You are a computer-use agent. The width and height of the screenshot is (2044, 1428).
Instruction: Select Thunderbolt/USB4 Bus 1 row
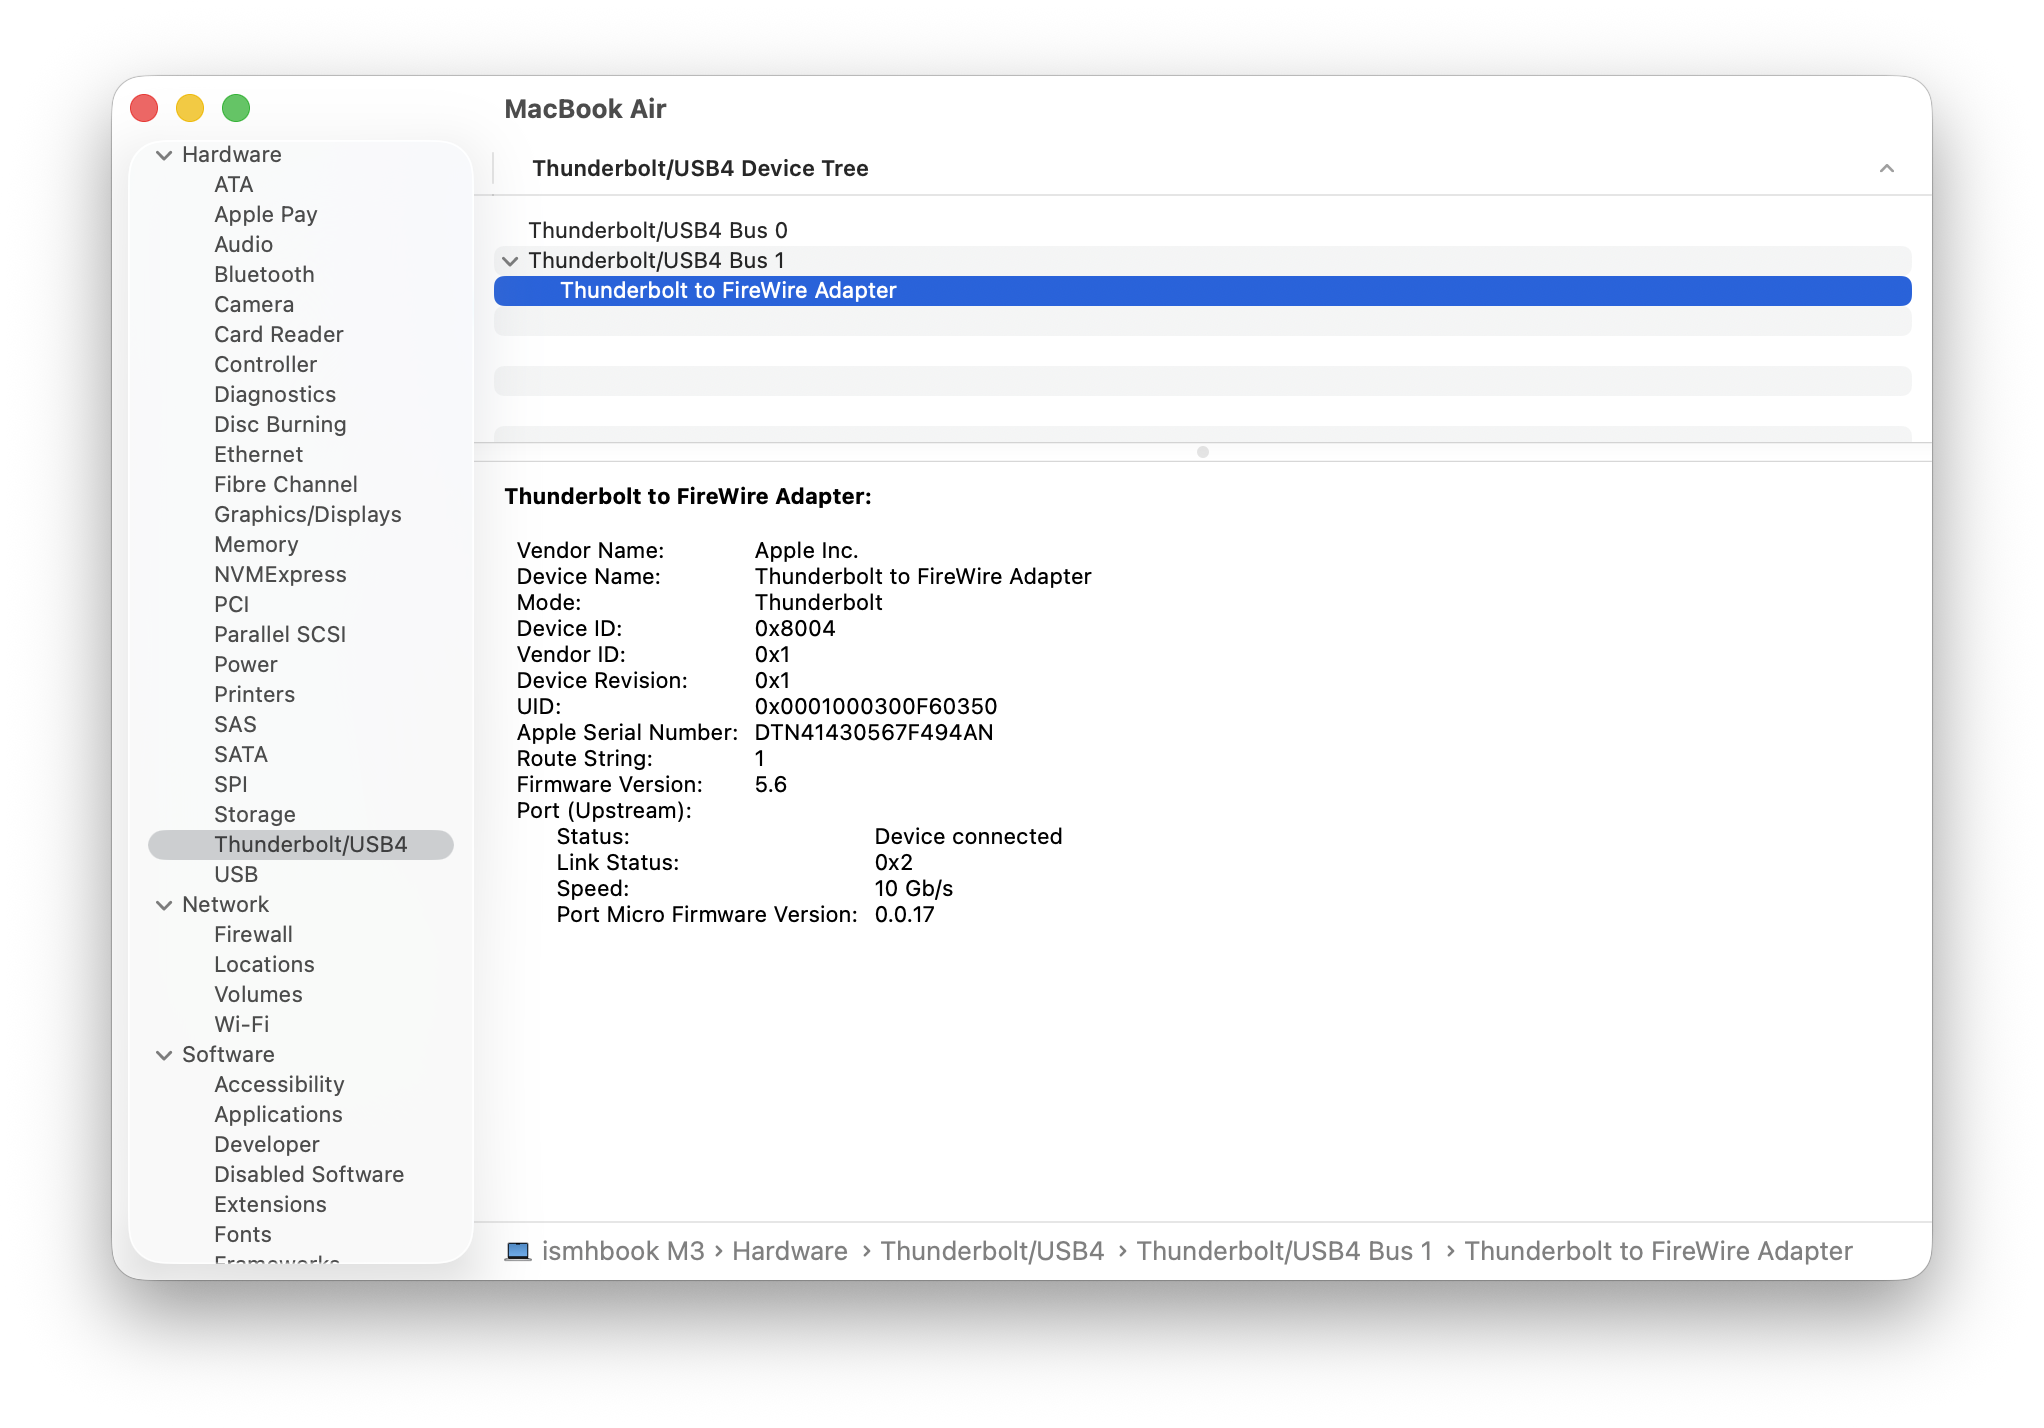(x=1202, y=261)
